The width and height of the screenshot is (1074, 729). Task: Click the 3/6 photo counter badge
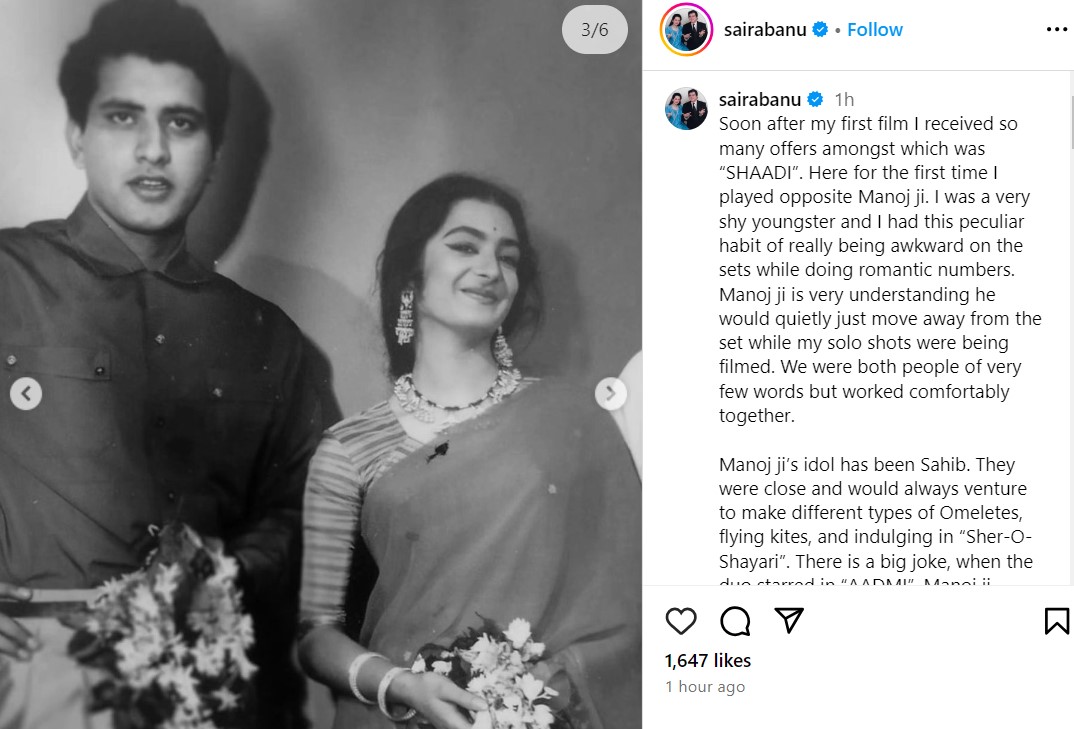coord(594,30)
